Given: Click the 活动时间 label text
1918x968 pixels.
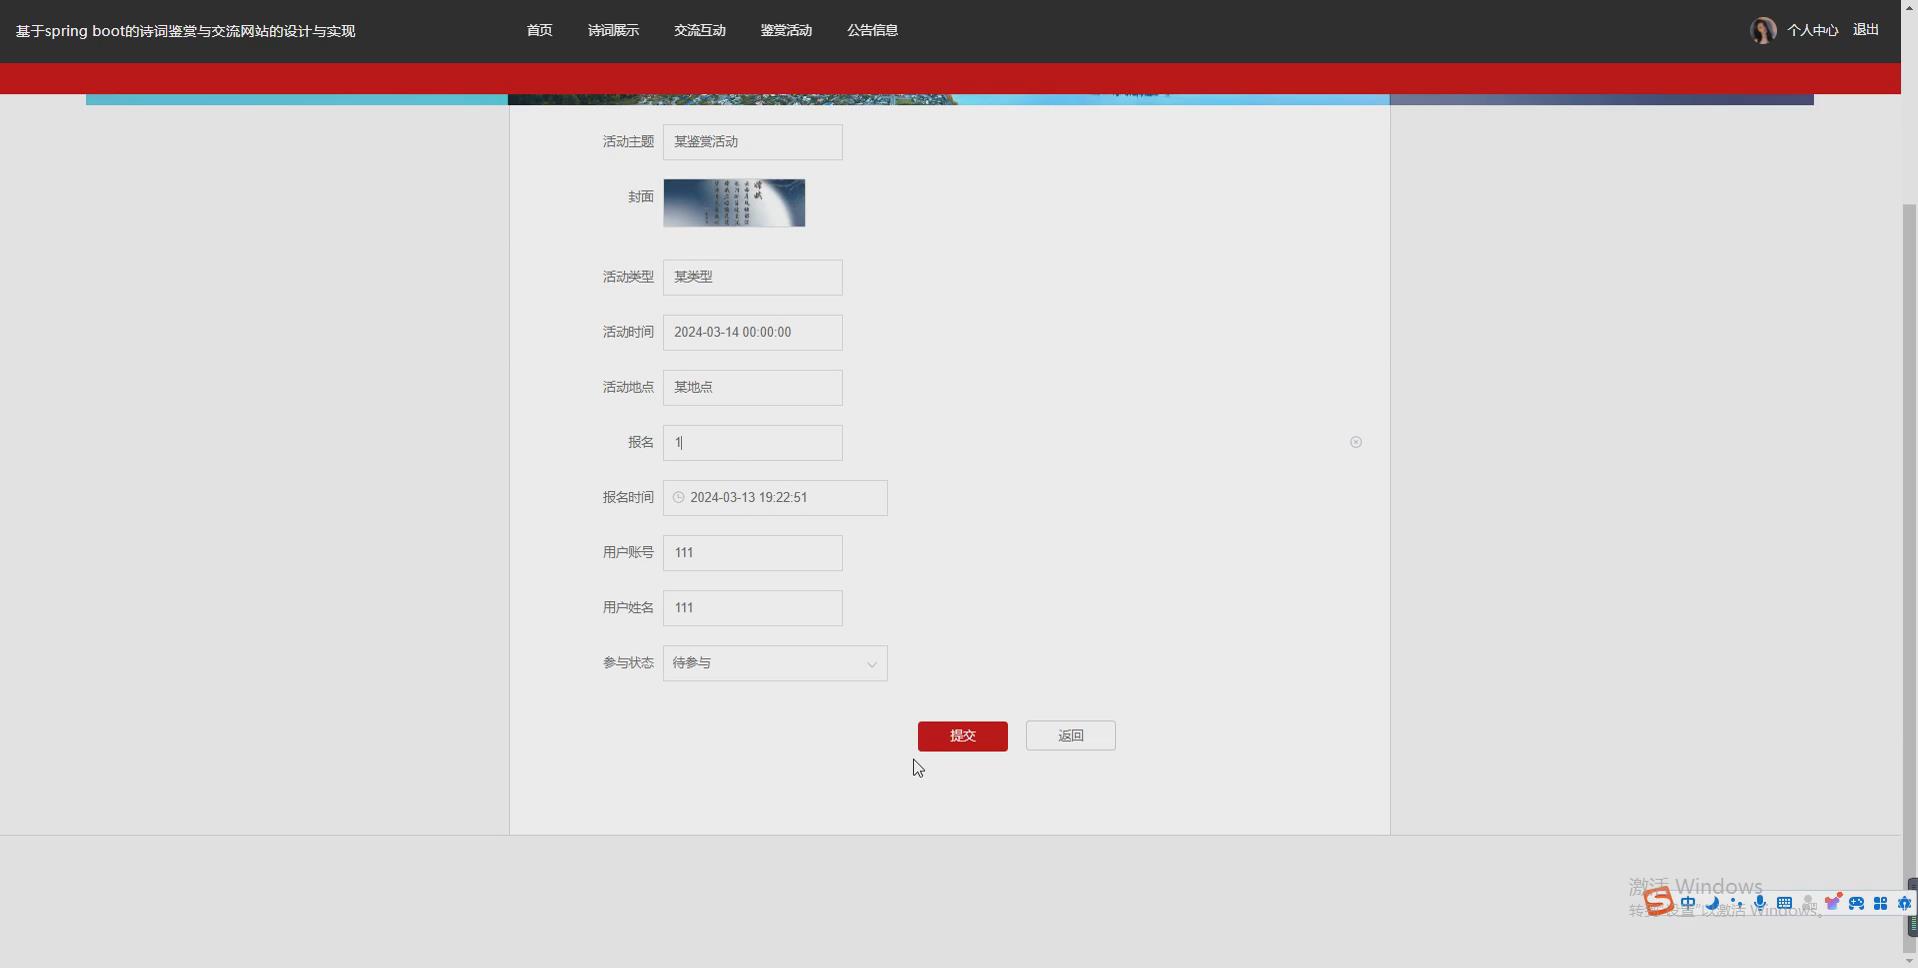Looking at the screenshot, I should tap(628, 332).
